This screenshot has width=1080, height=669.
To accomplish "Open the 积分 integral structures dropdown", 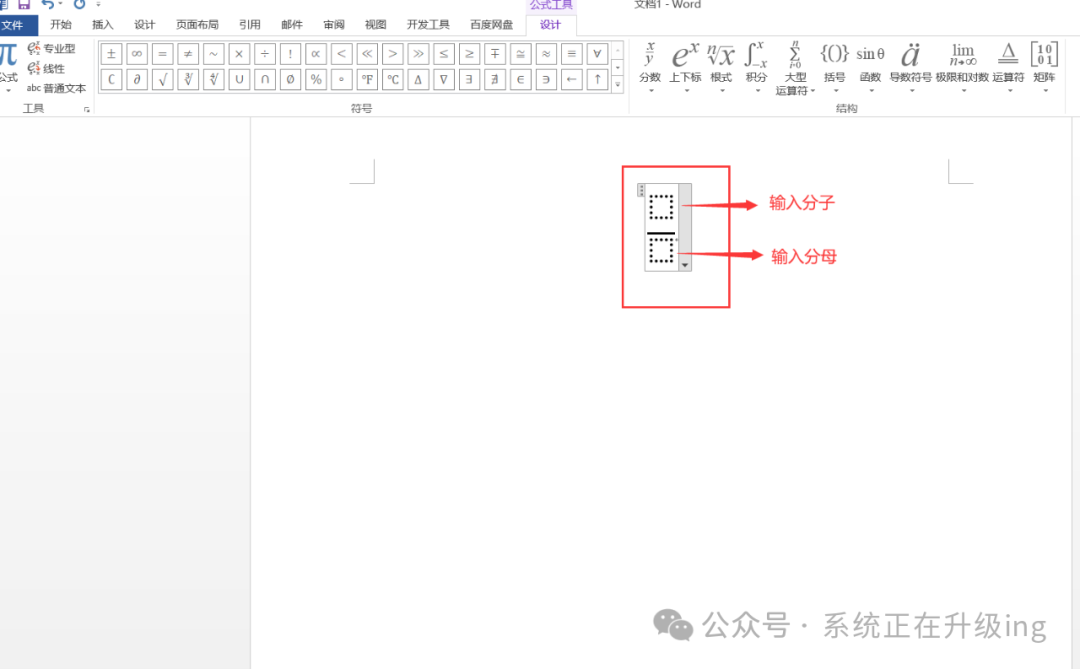I will (756, 67).
